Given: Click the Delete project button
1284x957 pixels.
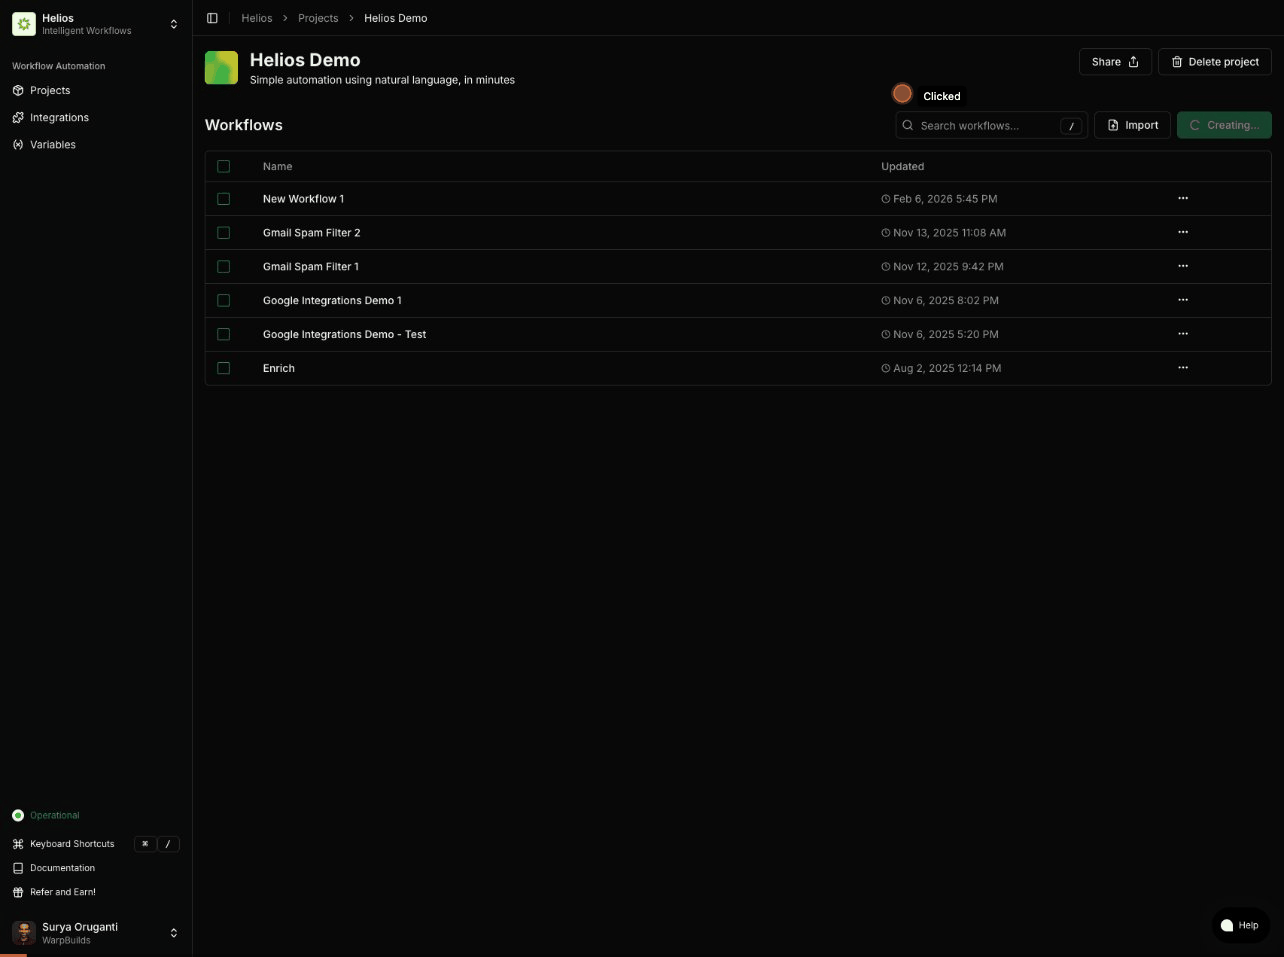Looking at the screenshot, I should point(1214,61).
